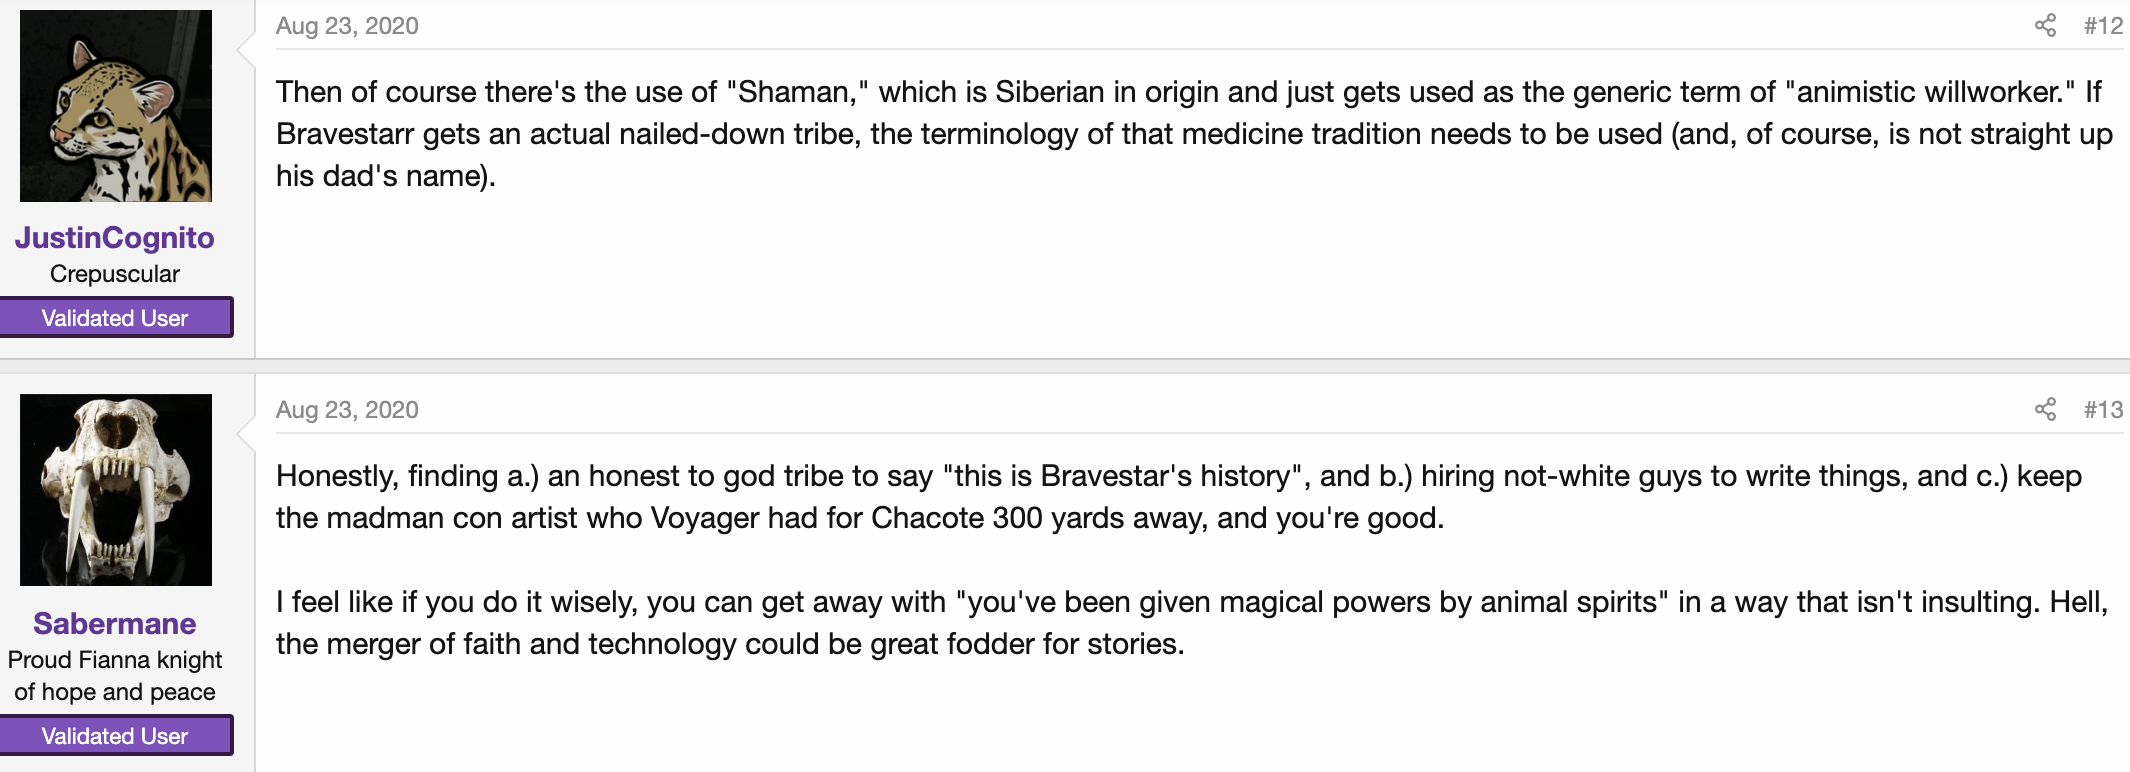
Task: Open the #12 post permalink
Action: pos(2103,26)
